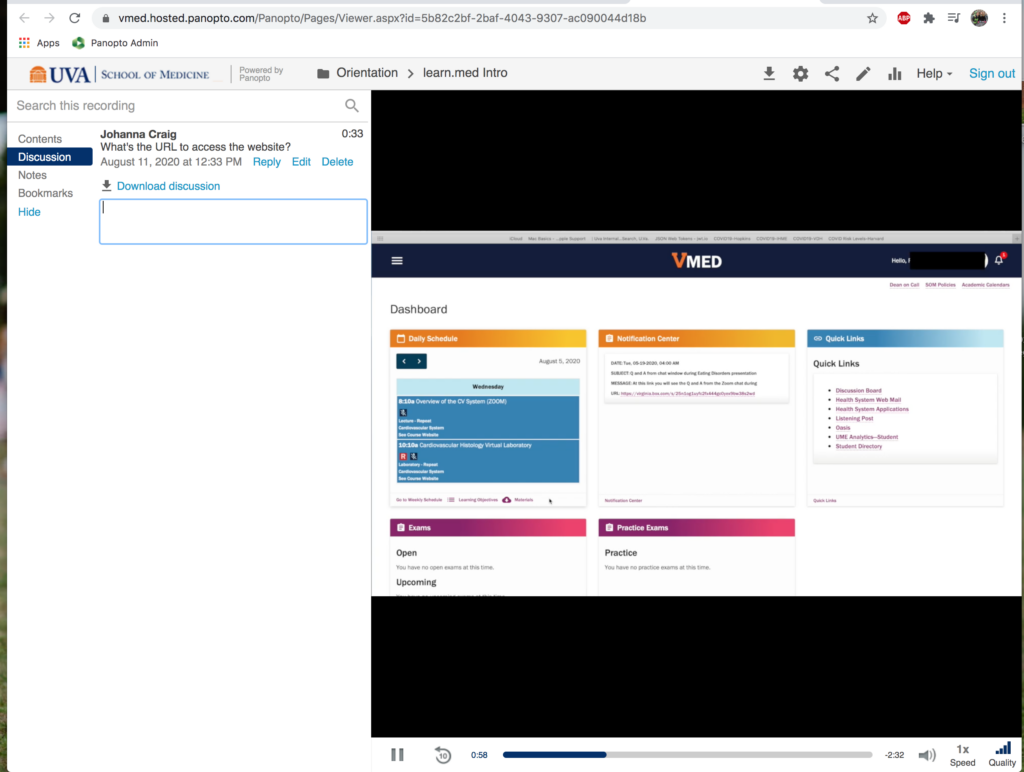1024x772 pixels.
Task: Reload the Panopto viewer page
Action: (x=74, y=18)
